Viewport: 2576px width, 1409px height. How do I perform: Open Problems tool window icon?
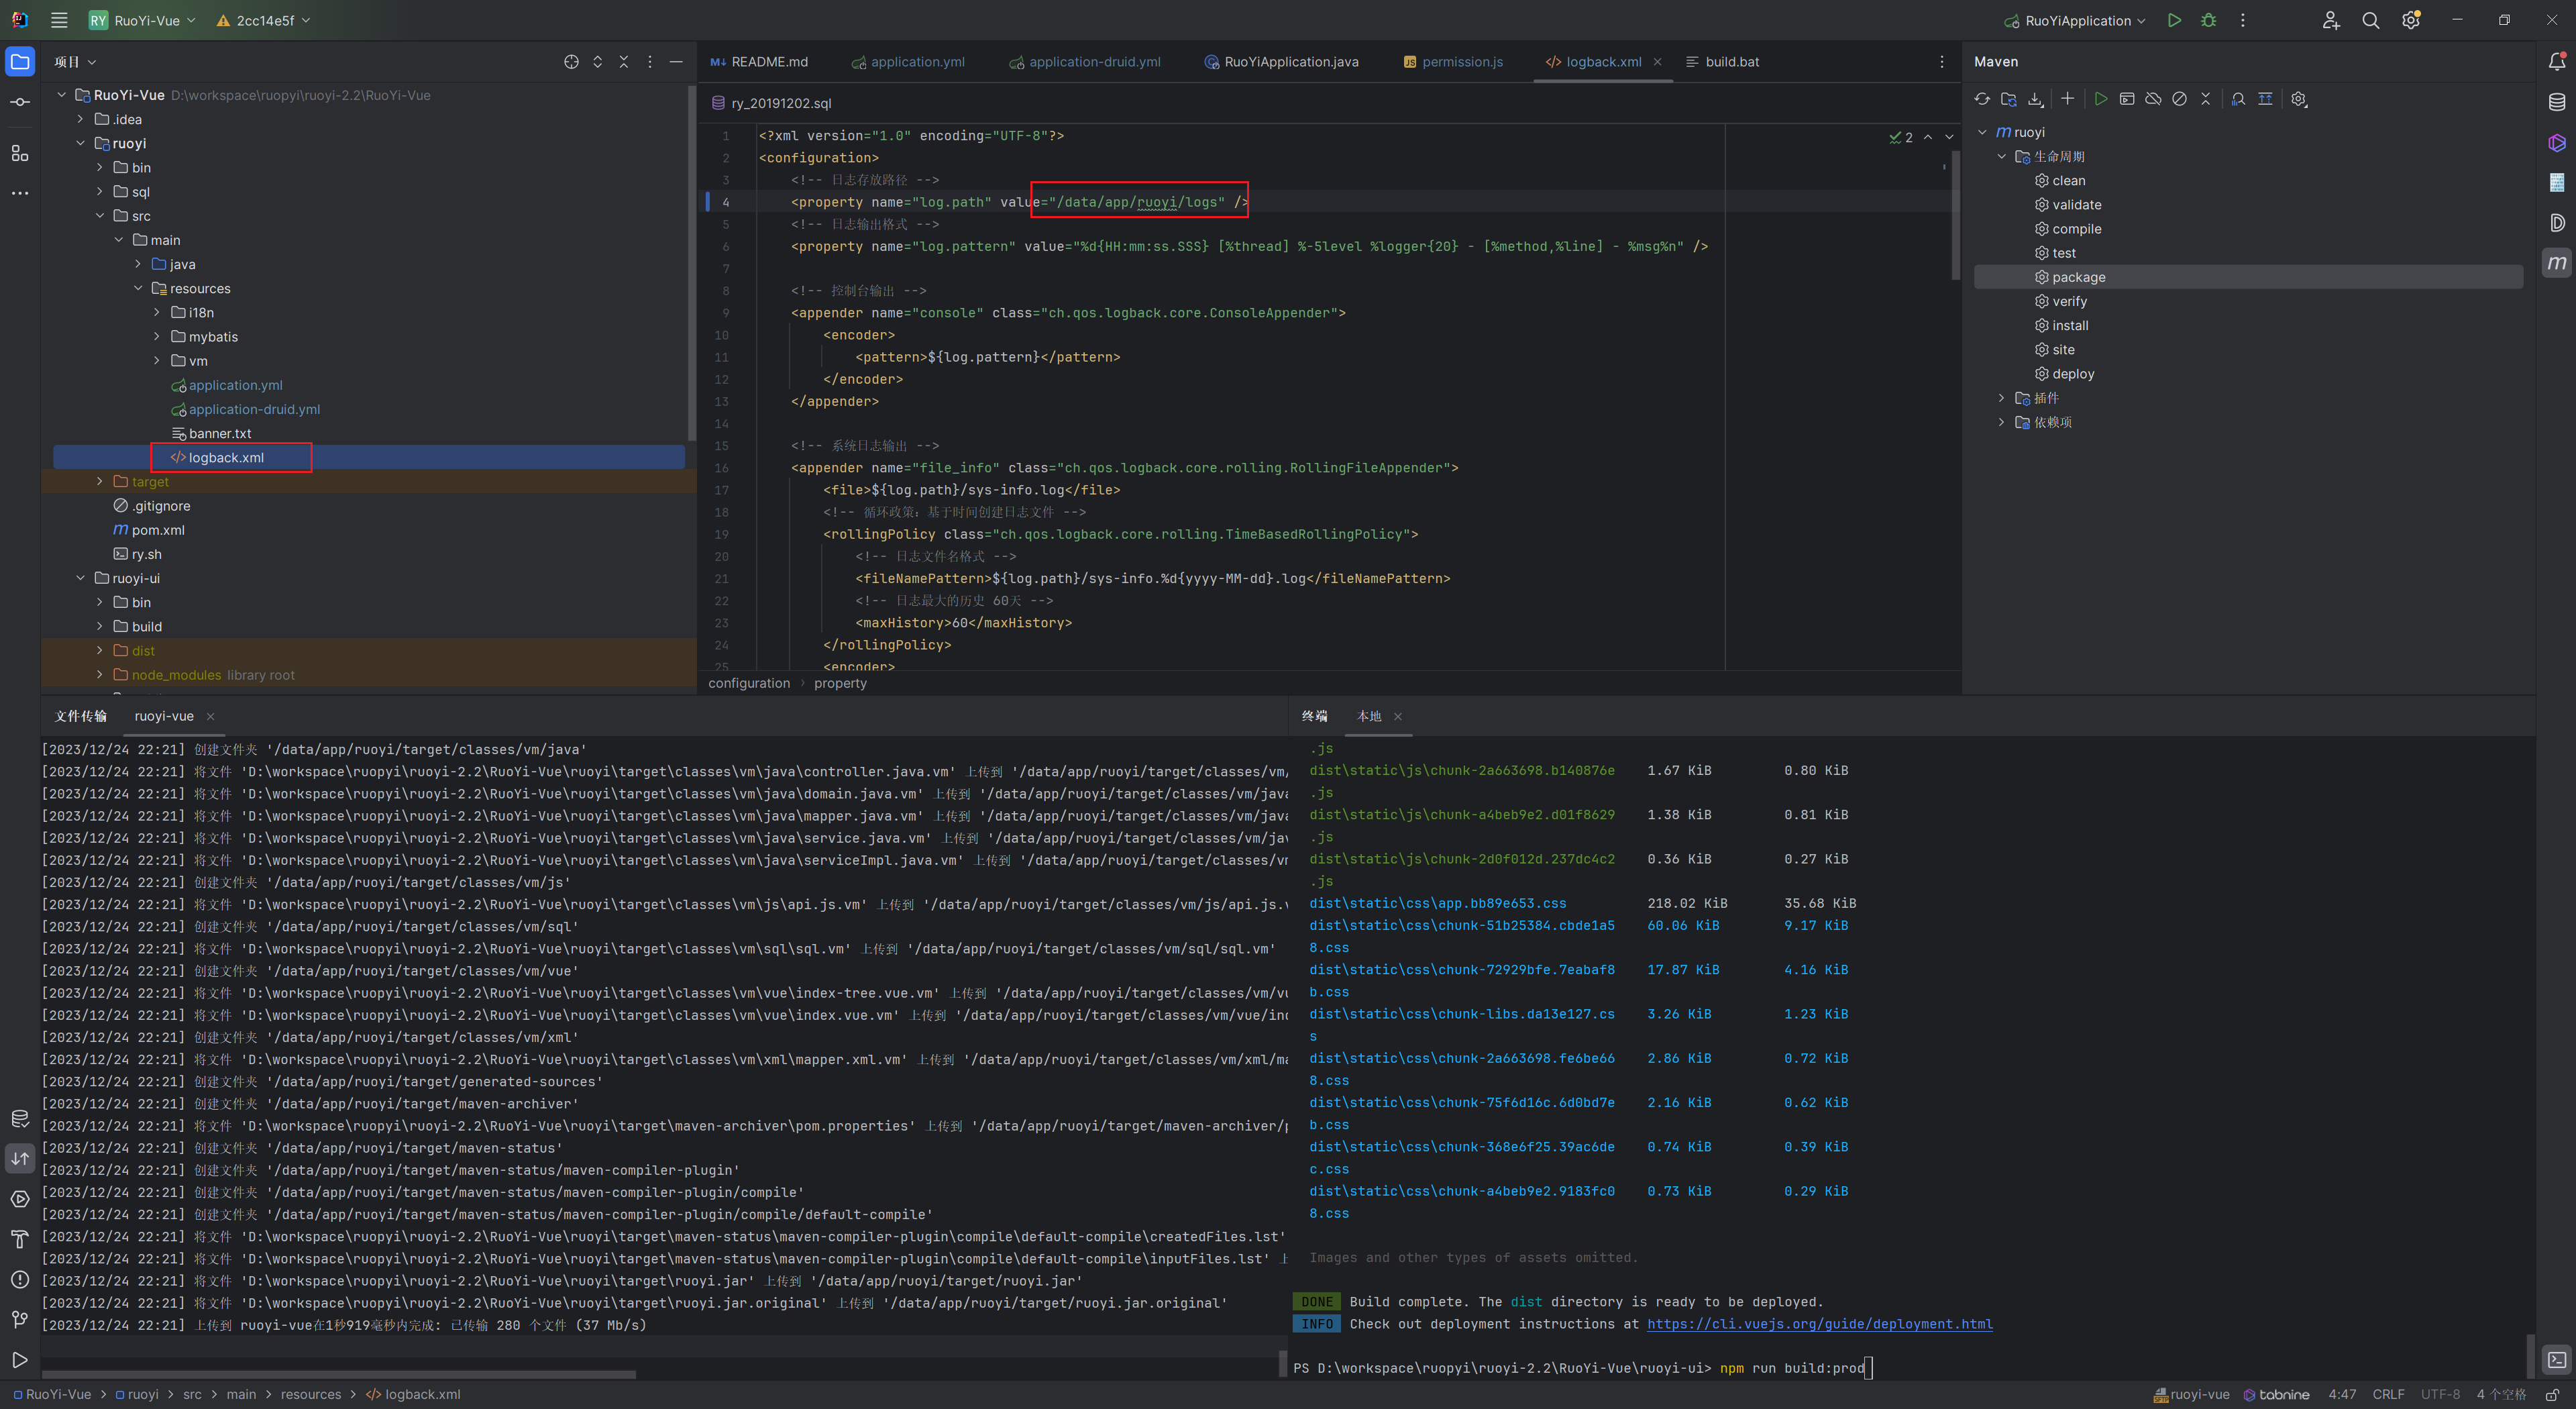pyautogui.click(x=20, y=1280)
